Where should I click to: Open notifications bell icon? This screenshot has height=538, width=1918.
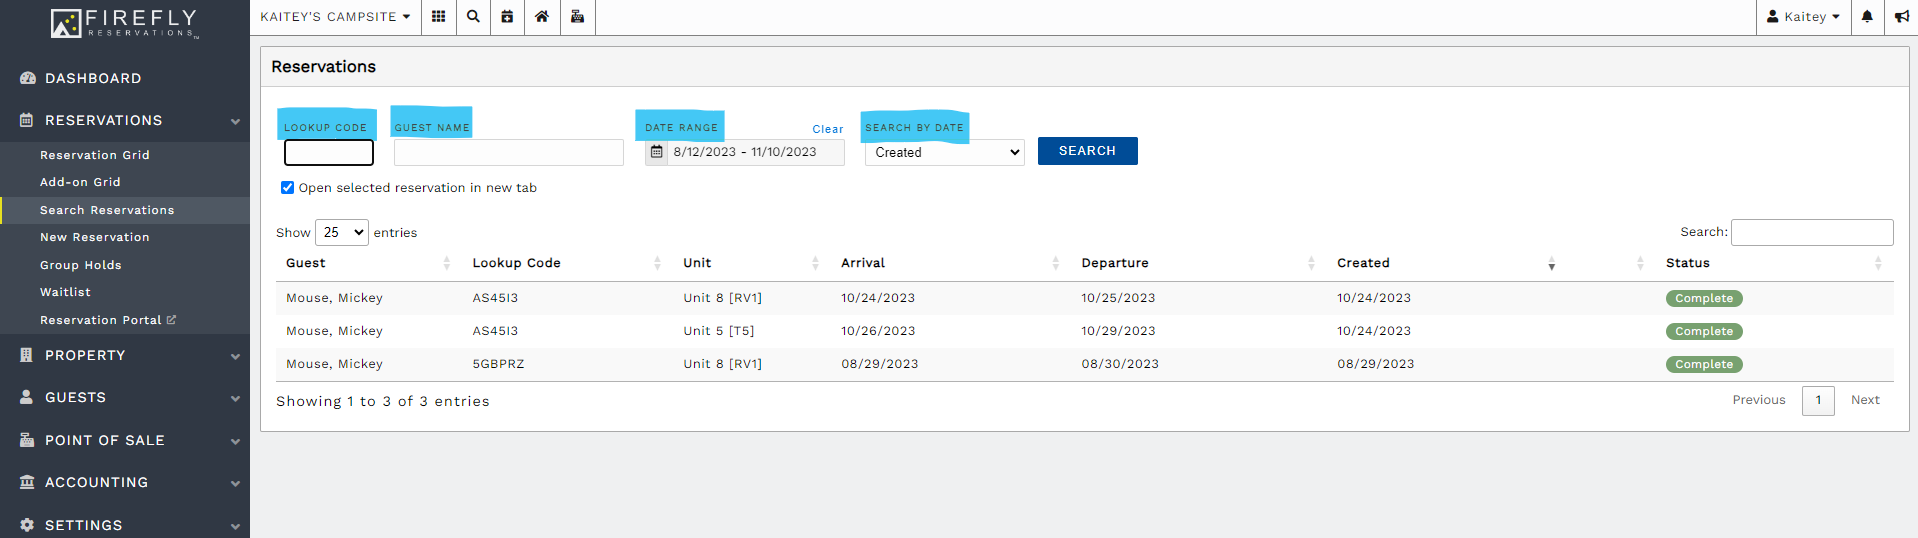click(x=1866, y=17)
